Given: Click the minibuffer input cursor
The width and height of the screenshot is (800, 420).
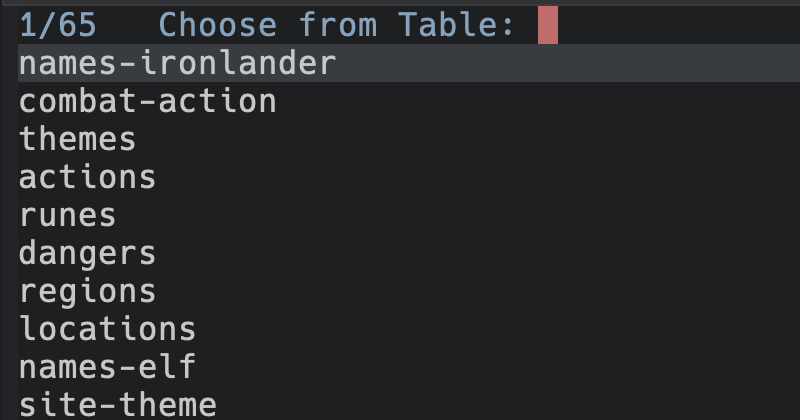Looking at the screenshot, I should (547, 24).
